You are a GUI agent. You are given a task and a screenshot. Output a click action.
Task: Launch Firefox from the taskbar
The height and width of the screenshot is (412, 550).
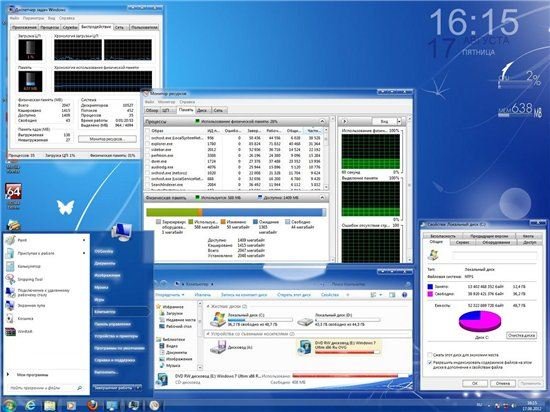point(92,406)
